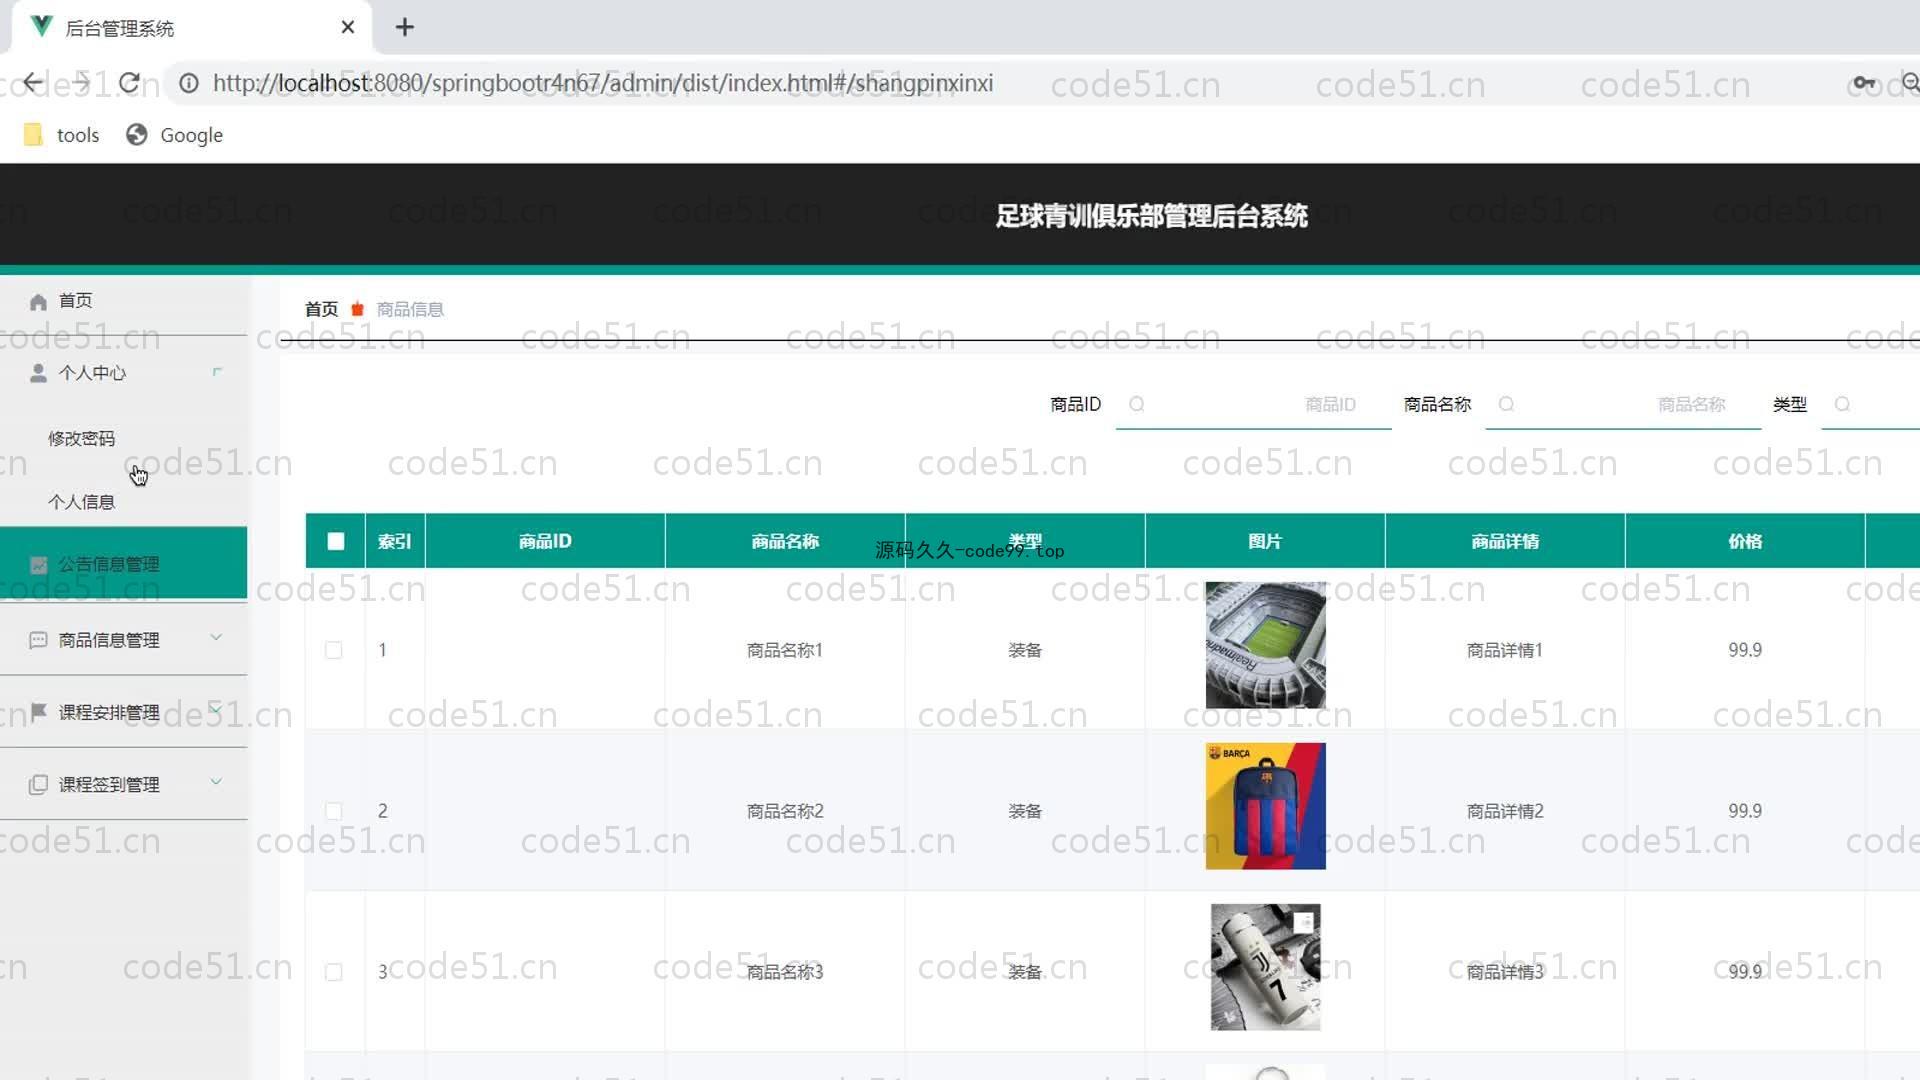Click the 商品名称 column header
The image size is (1920, 1080).
785,541
